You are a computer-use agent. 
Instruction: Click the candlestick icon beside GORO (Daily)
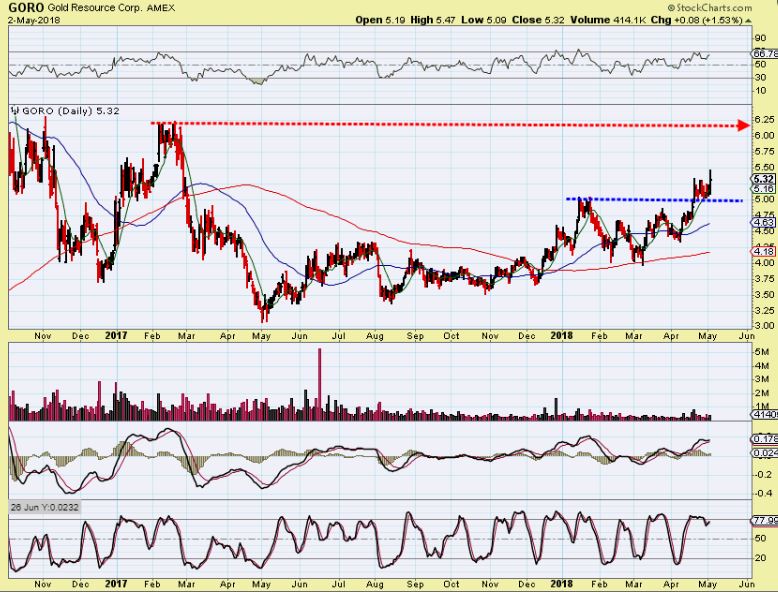click(15, 111)
